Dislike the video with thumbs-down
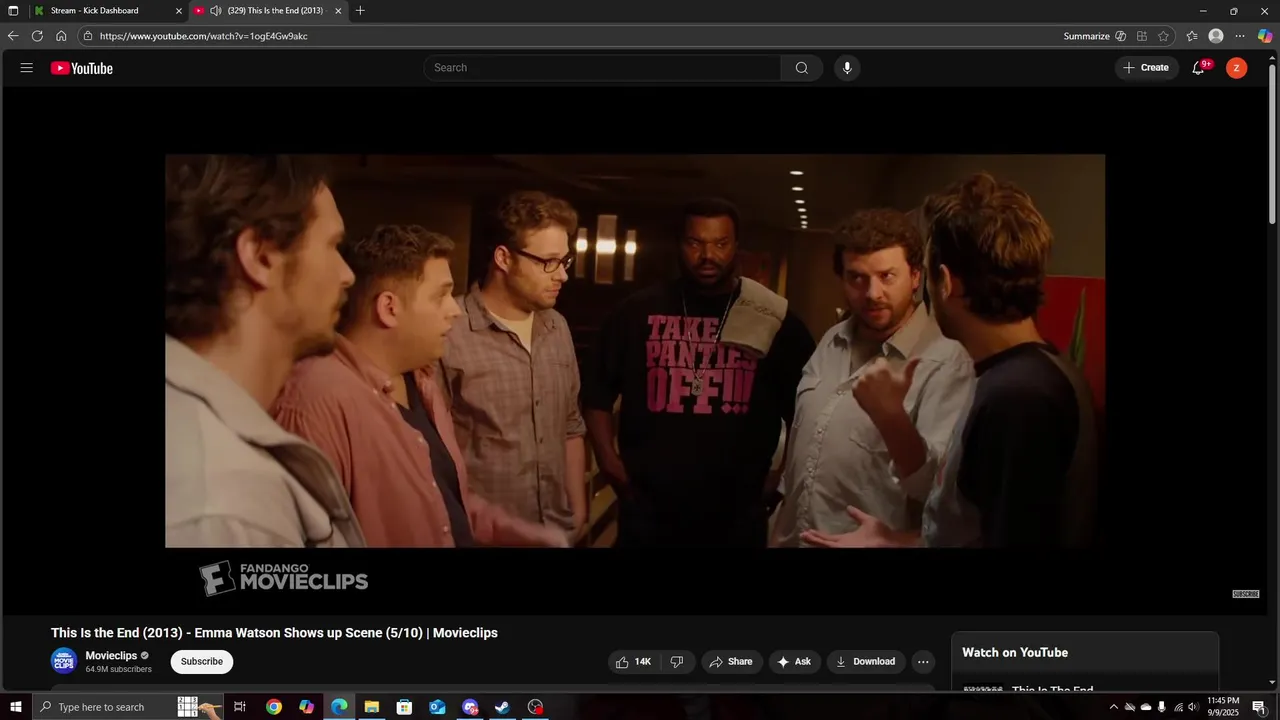The width and height of the screenshot is (1280, 720). (x=677, y=661)
